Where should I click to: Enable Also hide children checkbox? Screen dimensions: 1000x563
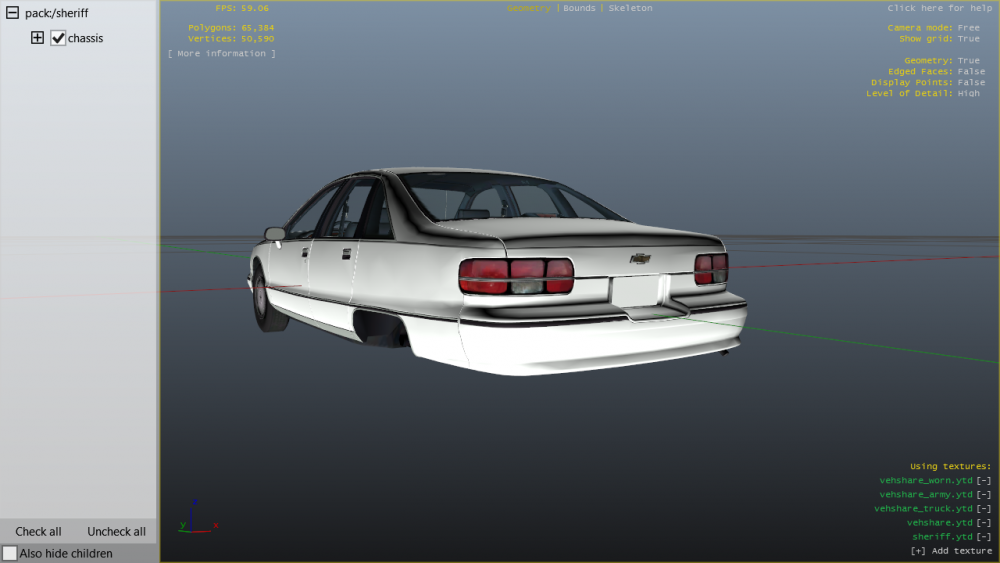(x=10, y=553)
